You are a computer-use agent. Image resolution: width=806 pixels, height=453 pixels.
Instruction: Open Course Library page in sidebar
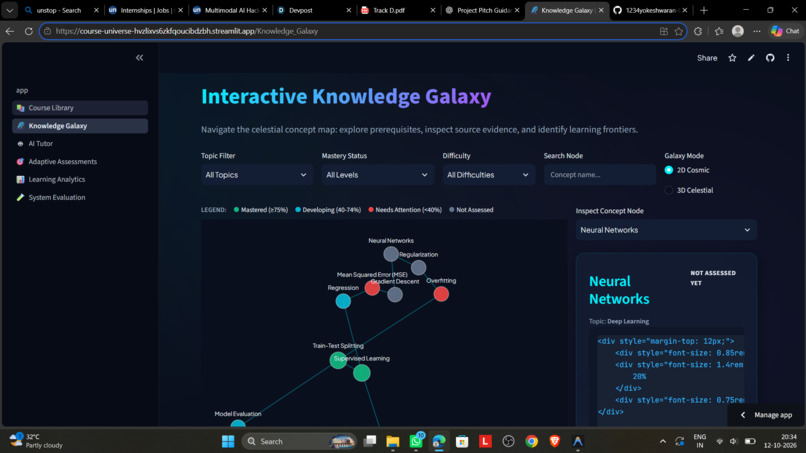pos(80,108)
